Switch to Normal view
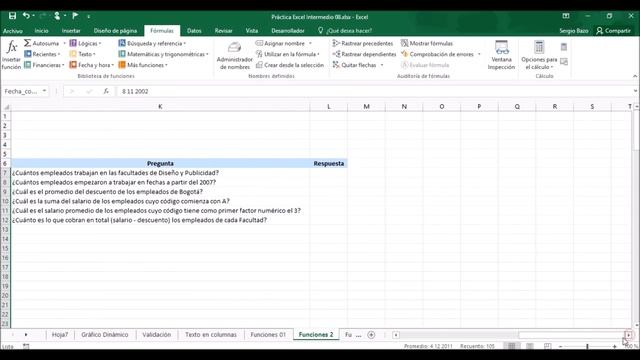Viewport: 640px width, 360px height. click(x=512, y=346)
